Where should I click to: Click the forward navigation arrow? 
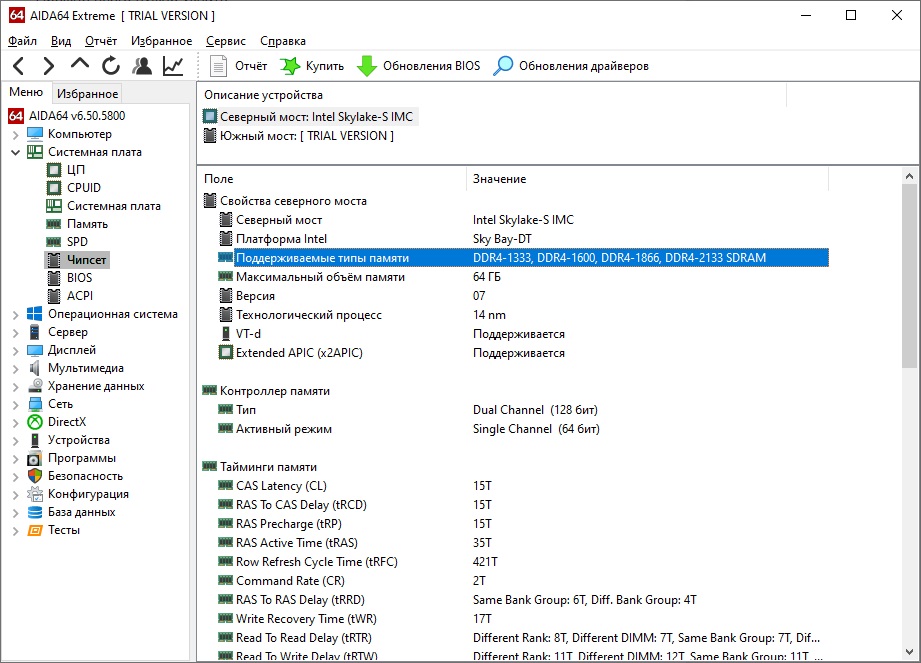[x=48, y=66]
